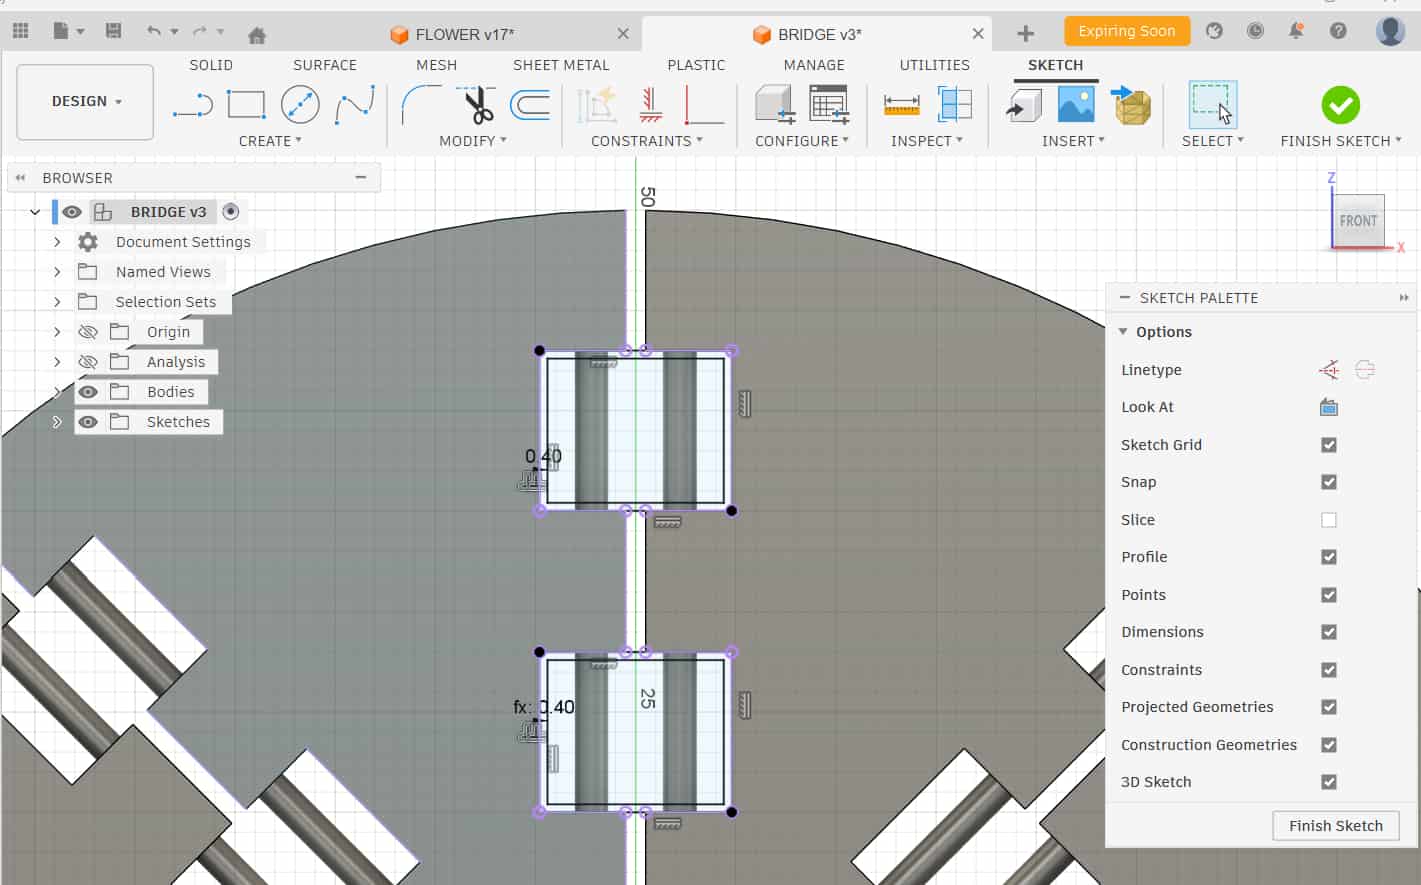Screen dimensions: 1421x885
Task: Open the DESIGN workspace dropdown
Action: (x=86, y=102)
